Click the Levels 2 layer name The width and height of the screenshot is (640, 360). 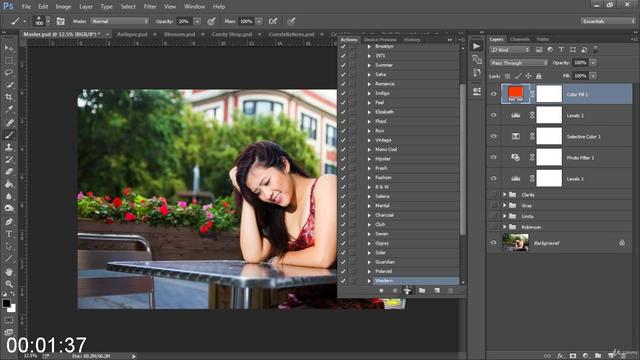coord(575,116)
